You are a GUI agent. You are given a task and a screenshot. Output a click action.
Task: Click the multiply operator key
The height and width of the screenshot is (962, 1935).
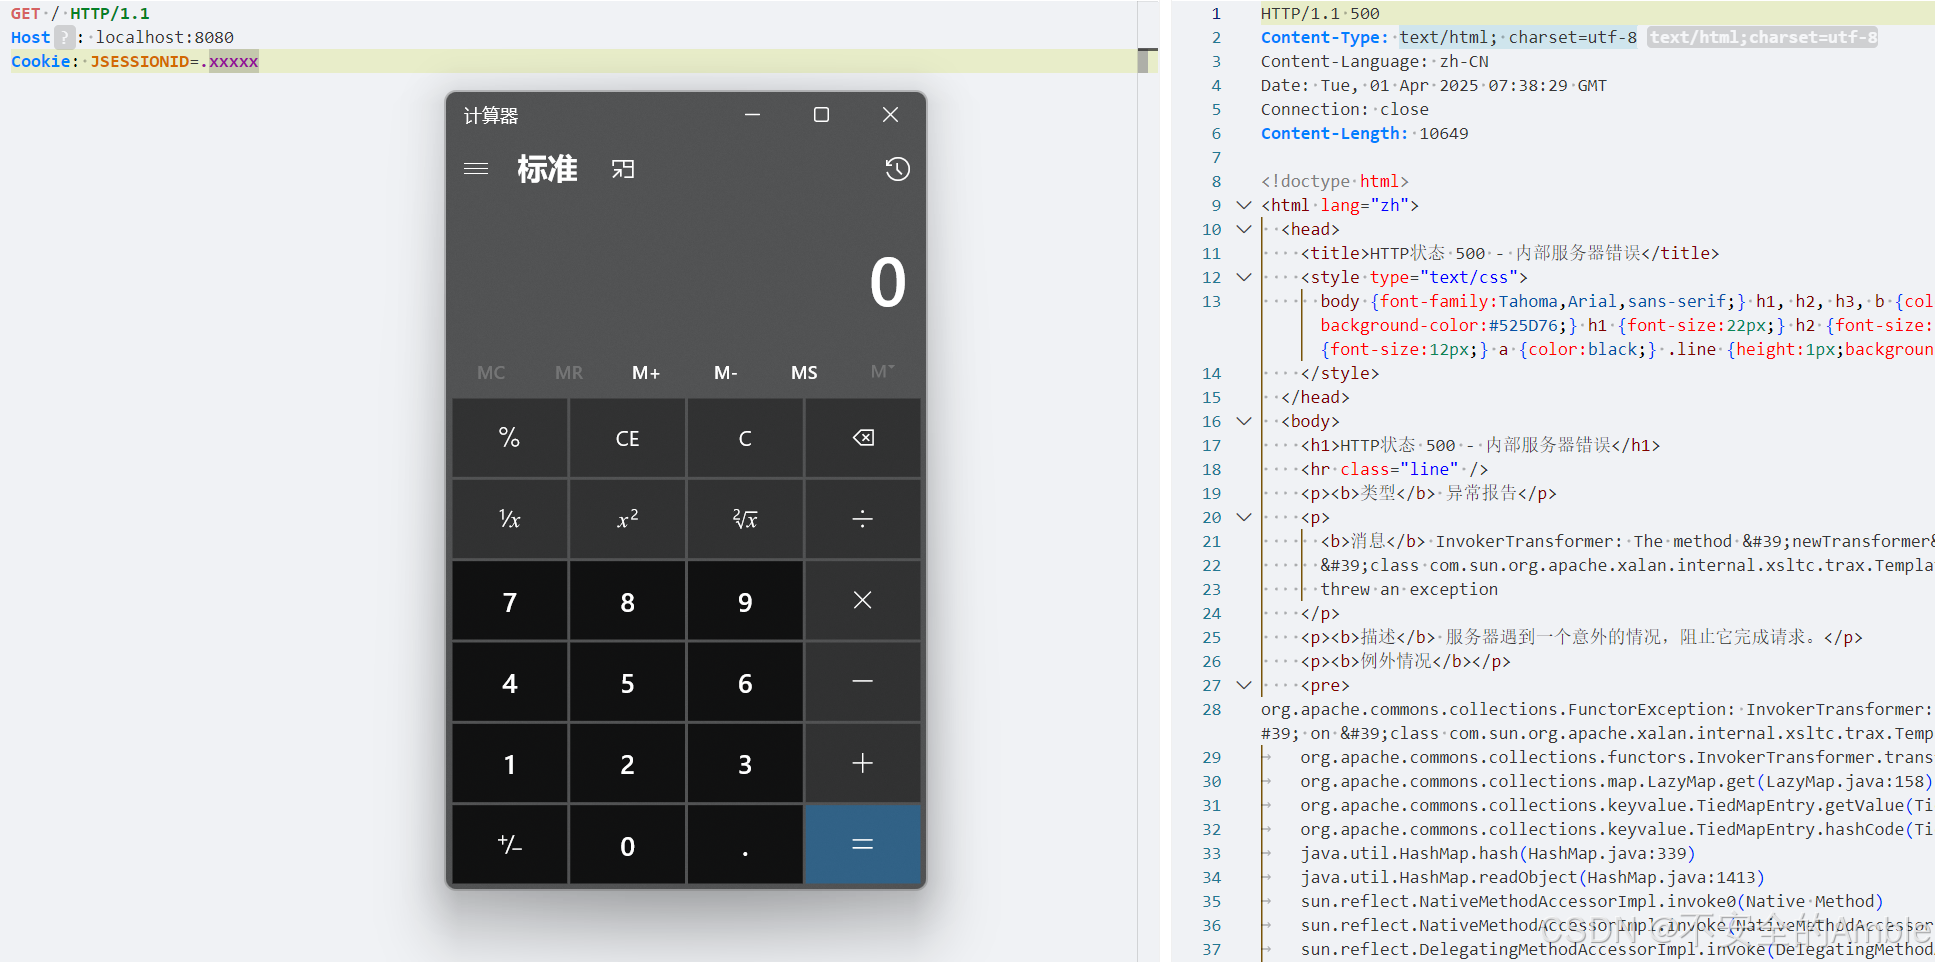pos(863,600)
